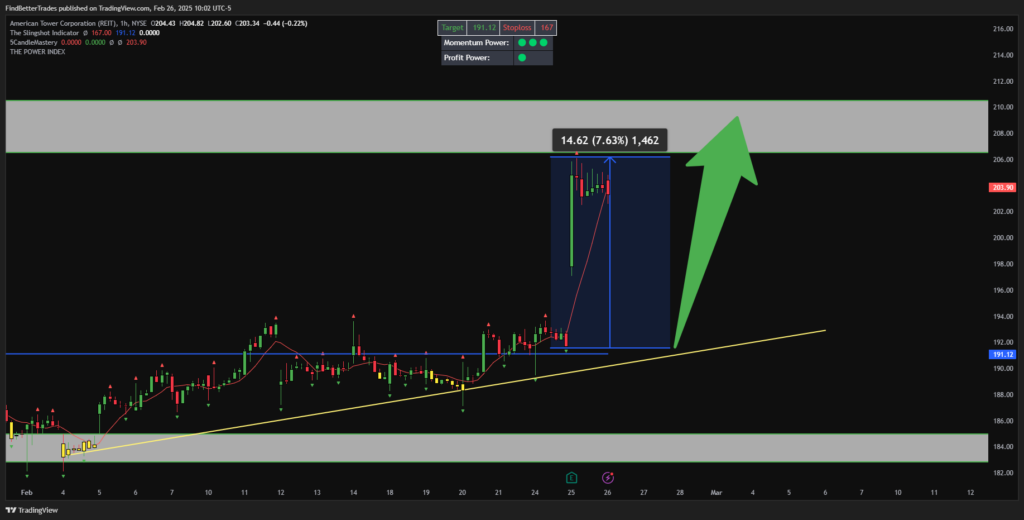
Task: Click the Stoploss cell in the table
Action: tap(517, 28)
